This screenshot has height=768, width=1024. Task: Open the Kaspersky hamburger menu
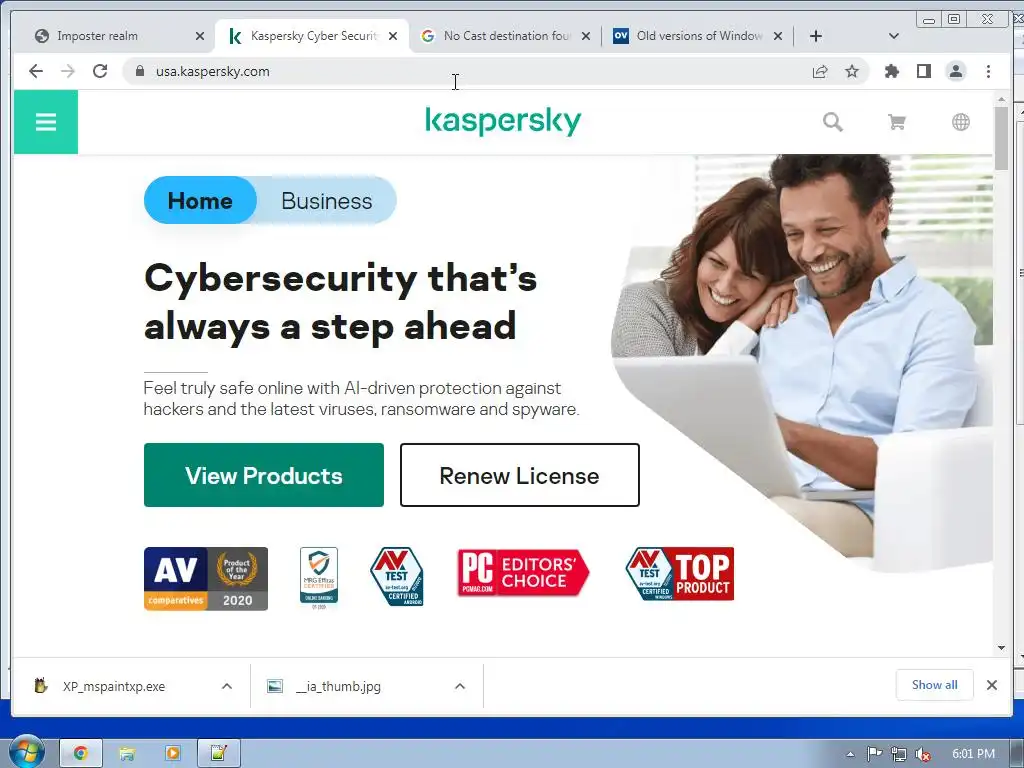[x=46, y=122]
